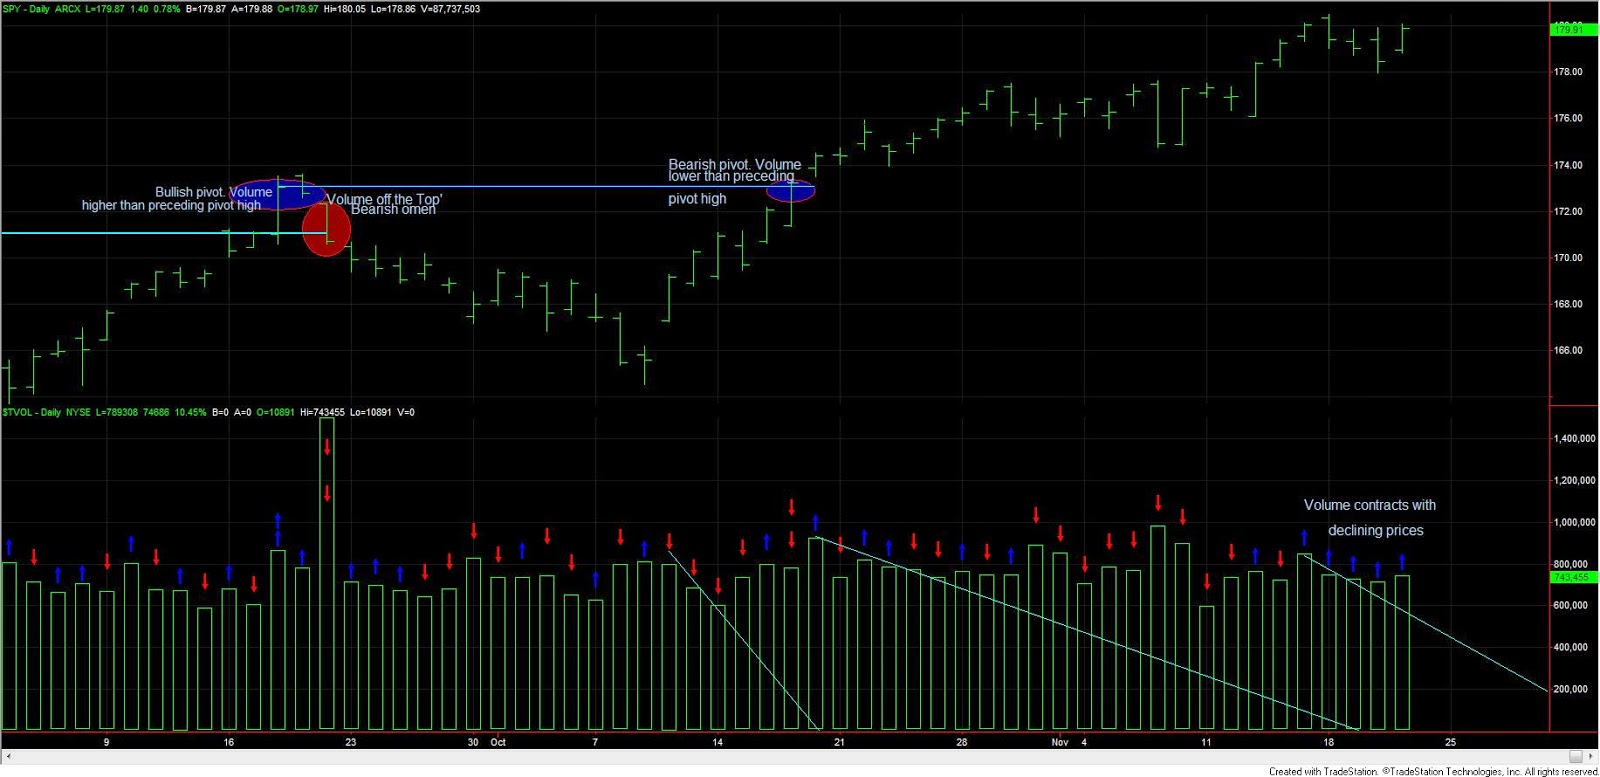
Task: Select the blue ellipse beside 'Bearish pivot' text
Action: [x=790, y=189]
